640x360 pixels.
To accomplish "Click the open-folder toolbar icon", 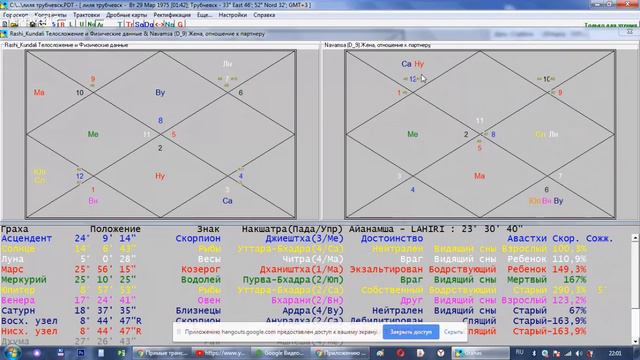I will pos(14,24).
